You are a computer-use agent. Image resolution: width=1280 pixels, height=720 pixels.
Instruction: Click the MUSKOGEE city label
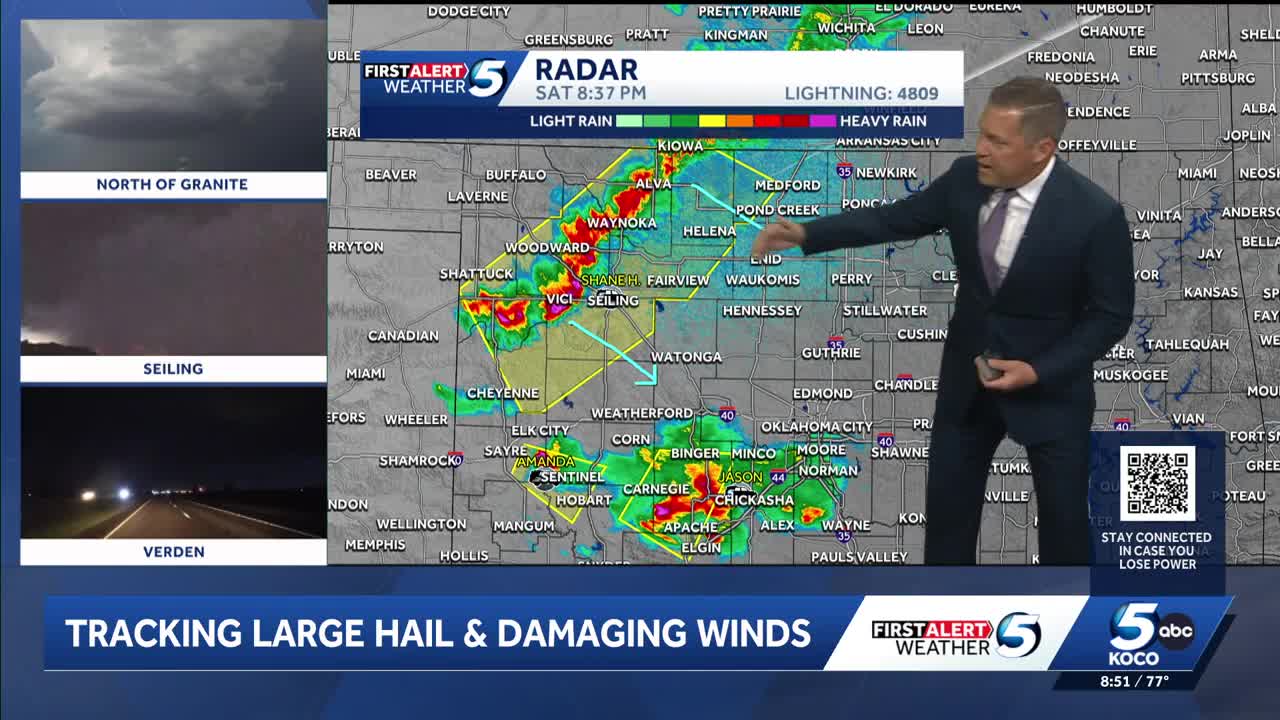pyautogui.click(x=1130, y=376)
